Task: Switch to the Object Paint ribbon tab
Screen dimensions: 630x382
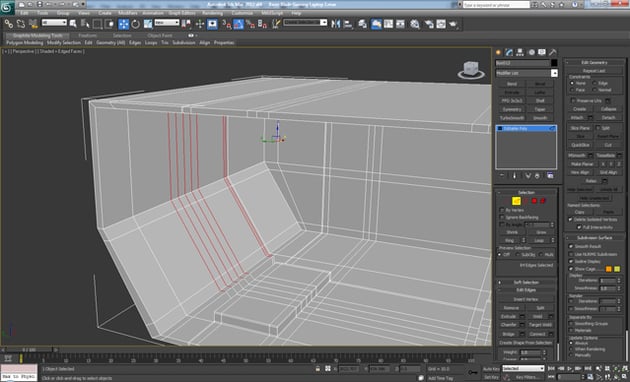Action: pyautogui.click(x=160, y=35)
